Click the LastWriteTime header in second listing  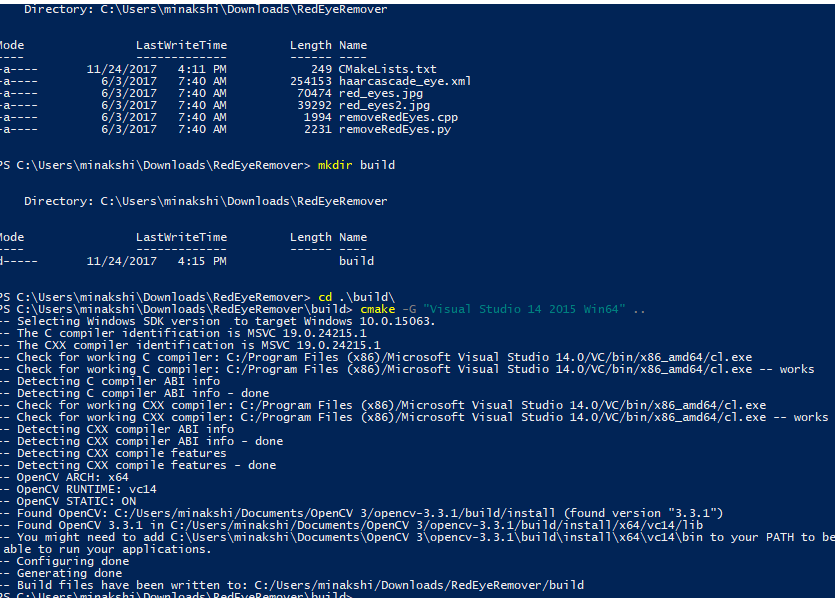[x=181, y=237]
